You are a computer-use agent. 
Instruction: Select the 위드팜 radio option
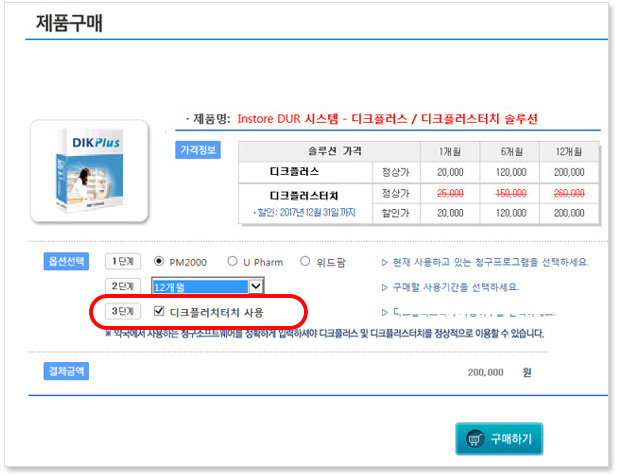305,261
